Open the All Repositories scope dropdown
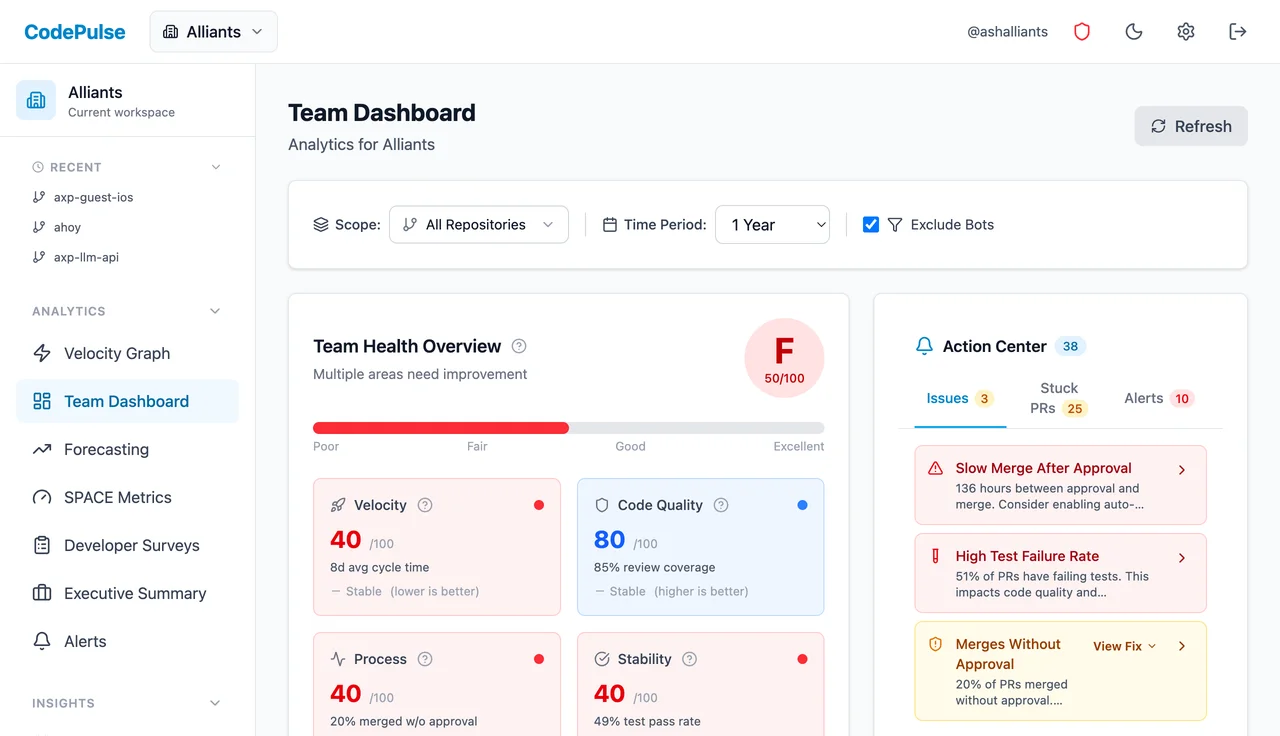 pos(479,225)
